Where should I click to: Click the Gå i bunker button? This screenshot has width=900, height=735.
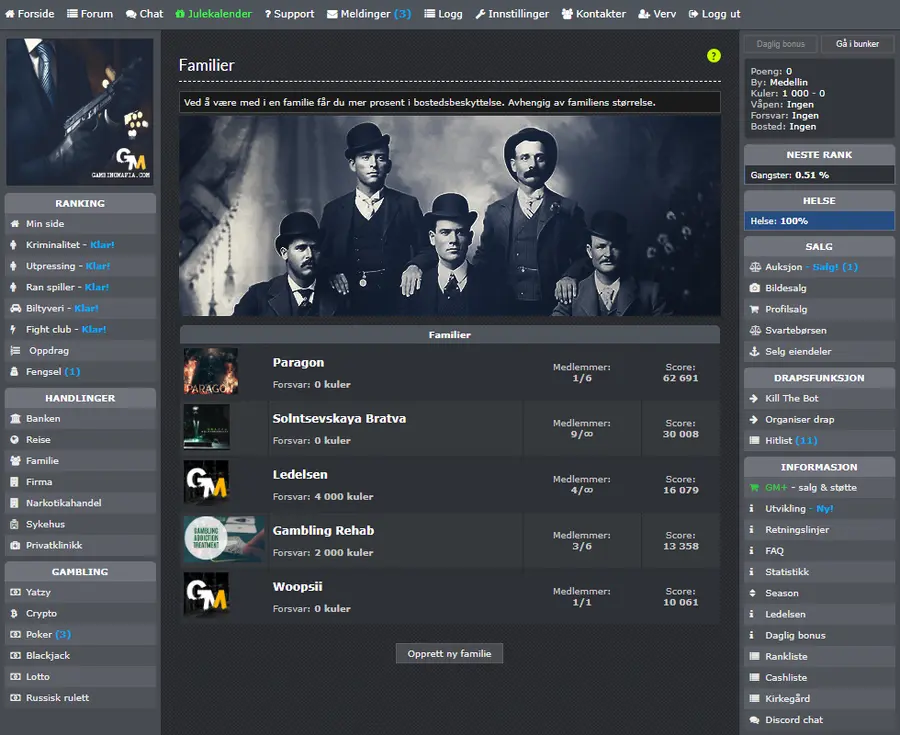click(x=857, y=44)
